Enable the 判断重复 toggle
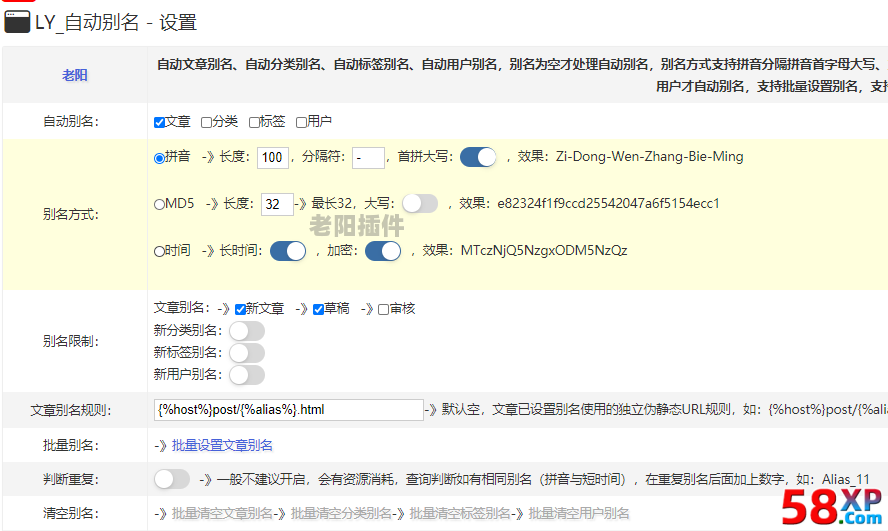888x531 pixels. click(172, 479)
